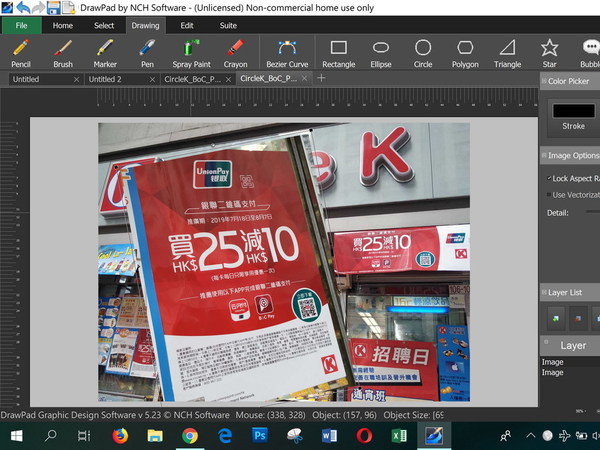This screenshot has width=600, height=450.
Task: Select the Crayon tool
Action: tap(235, 53)
